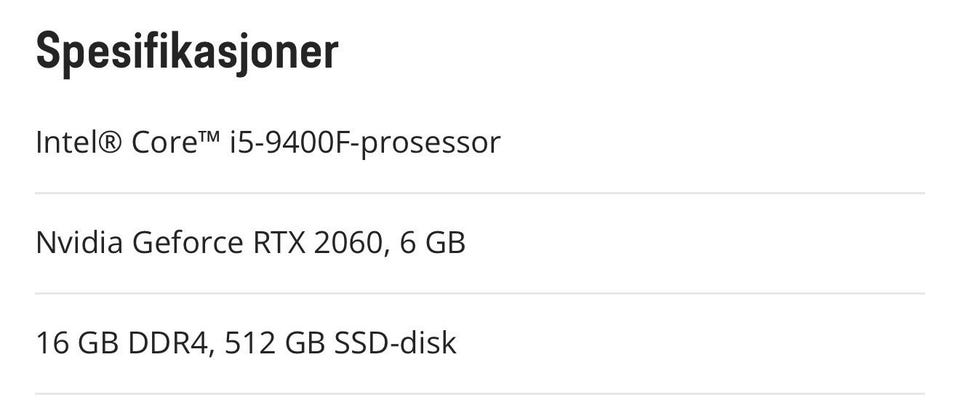Select the Nvidia Geforce RTX 2060 row

pos(479,243)
